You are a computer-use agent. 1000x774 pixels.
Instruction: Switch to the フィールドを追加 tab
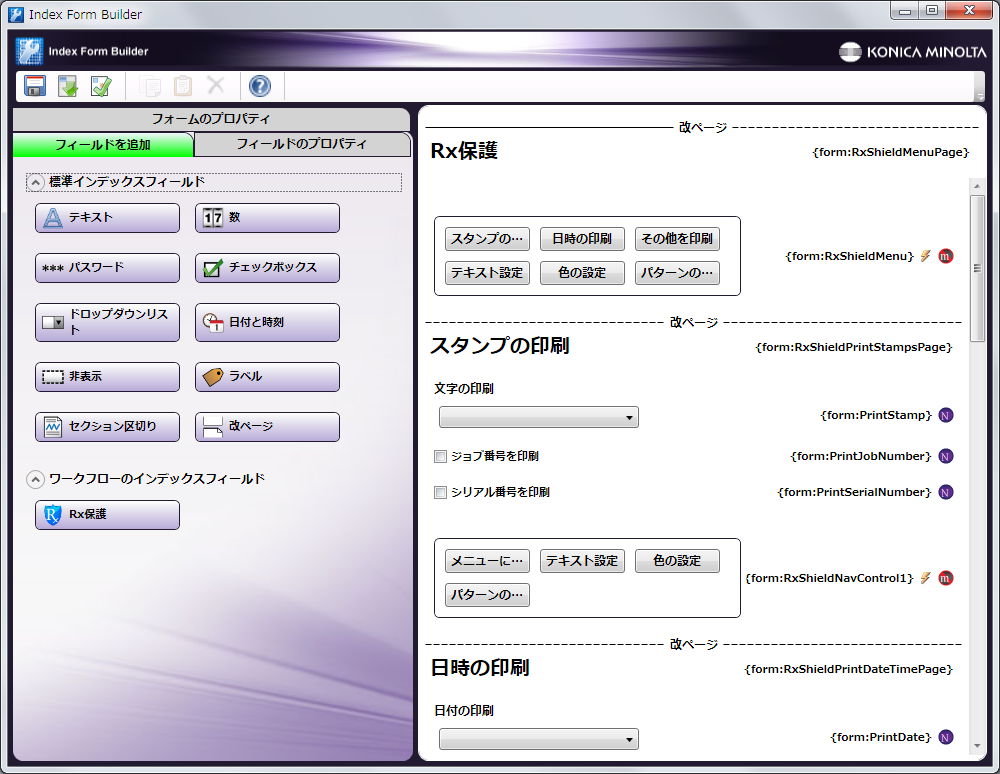pyautogui.click(x=103, y=145)
